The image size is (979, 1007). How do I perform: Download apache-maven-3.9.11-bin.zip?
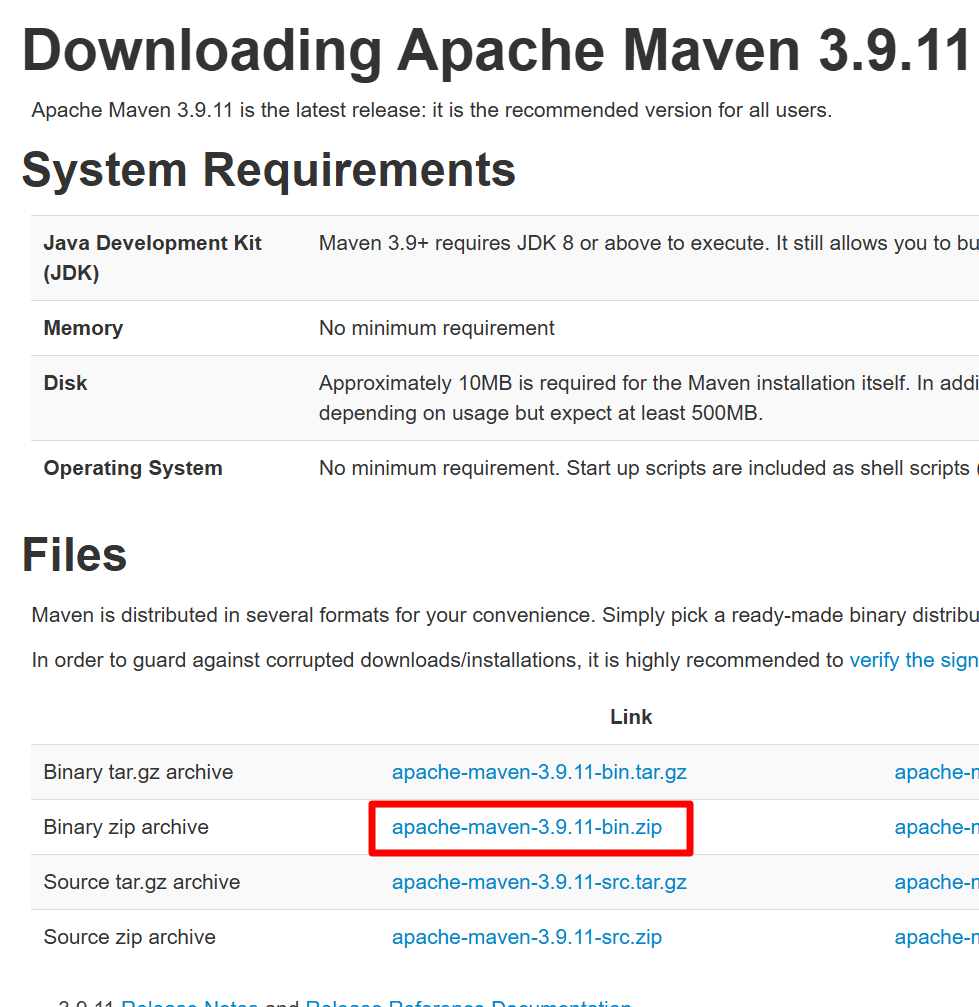click(527, 827)
